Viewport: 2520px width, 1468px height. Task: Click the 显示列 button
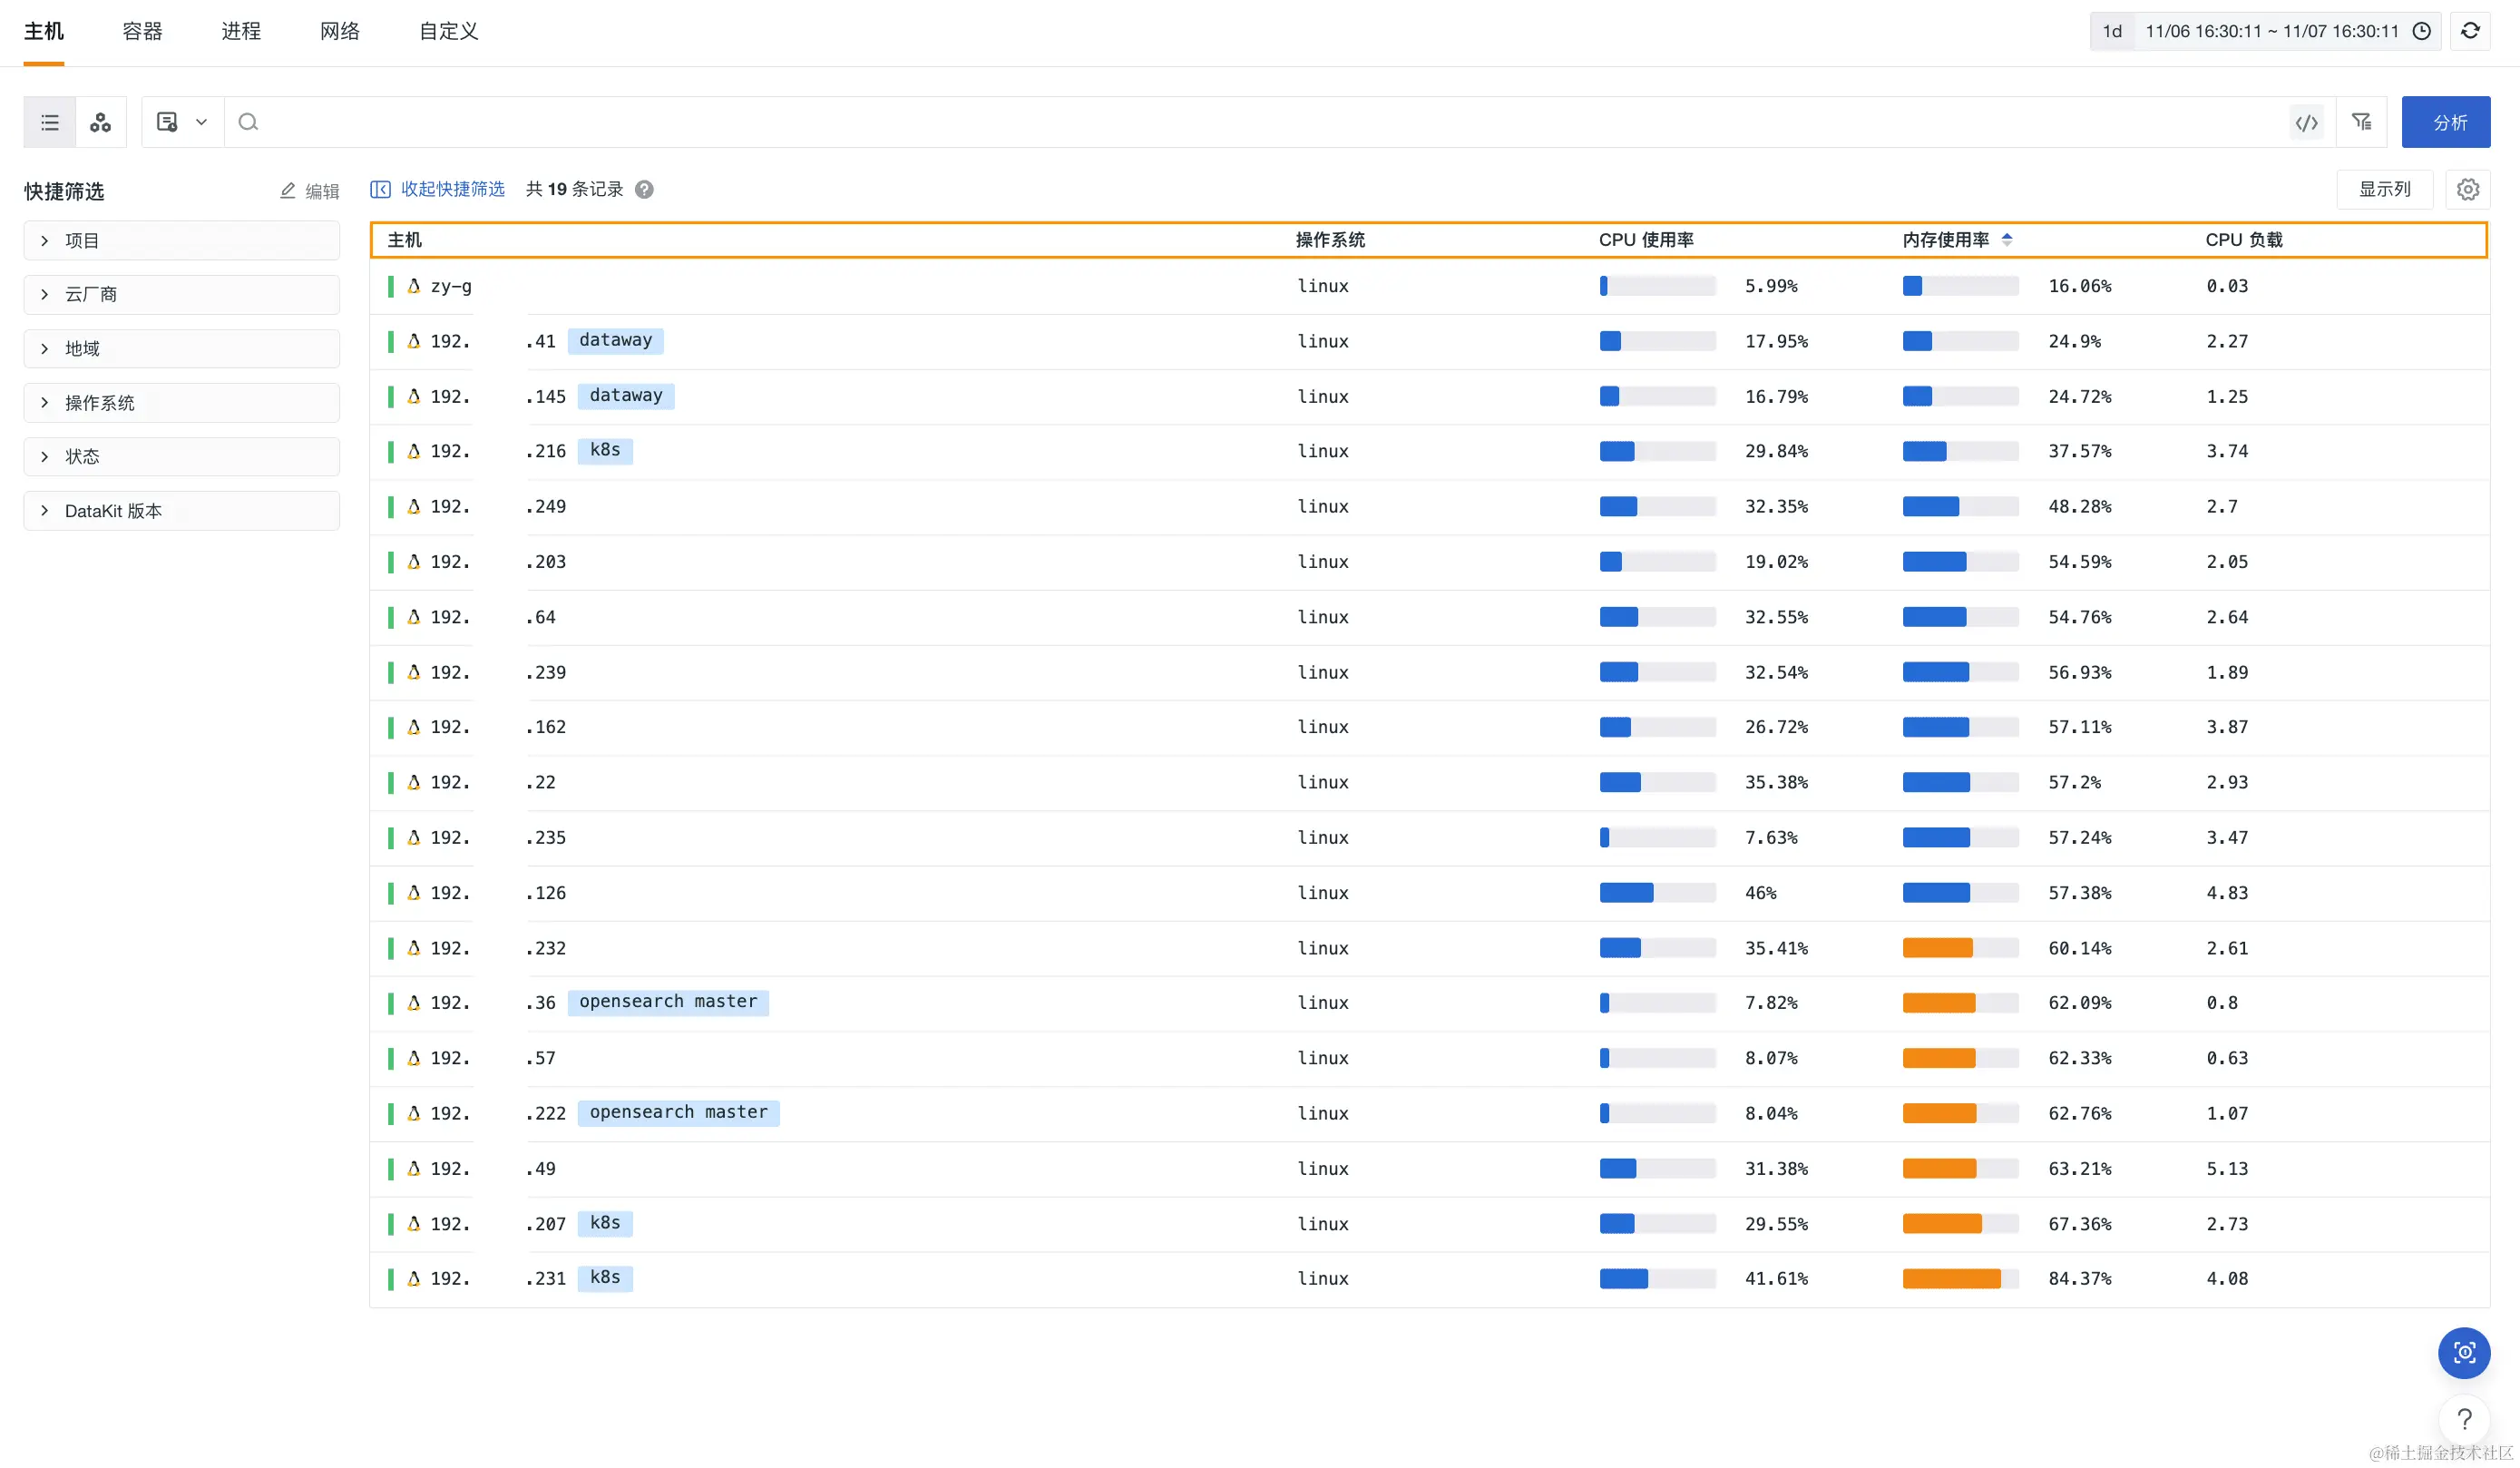point(2384,189)
